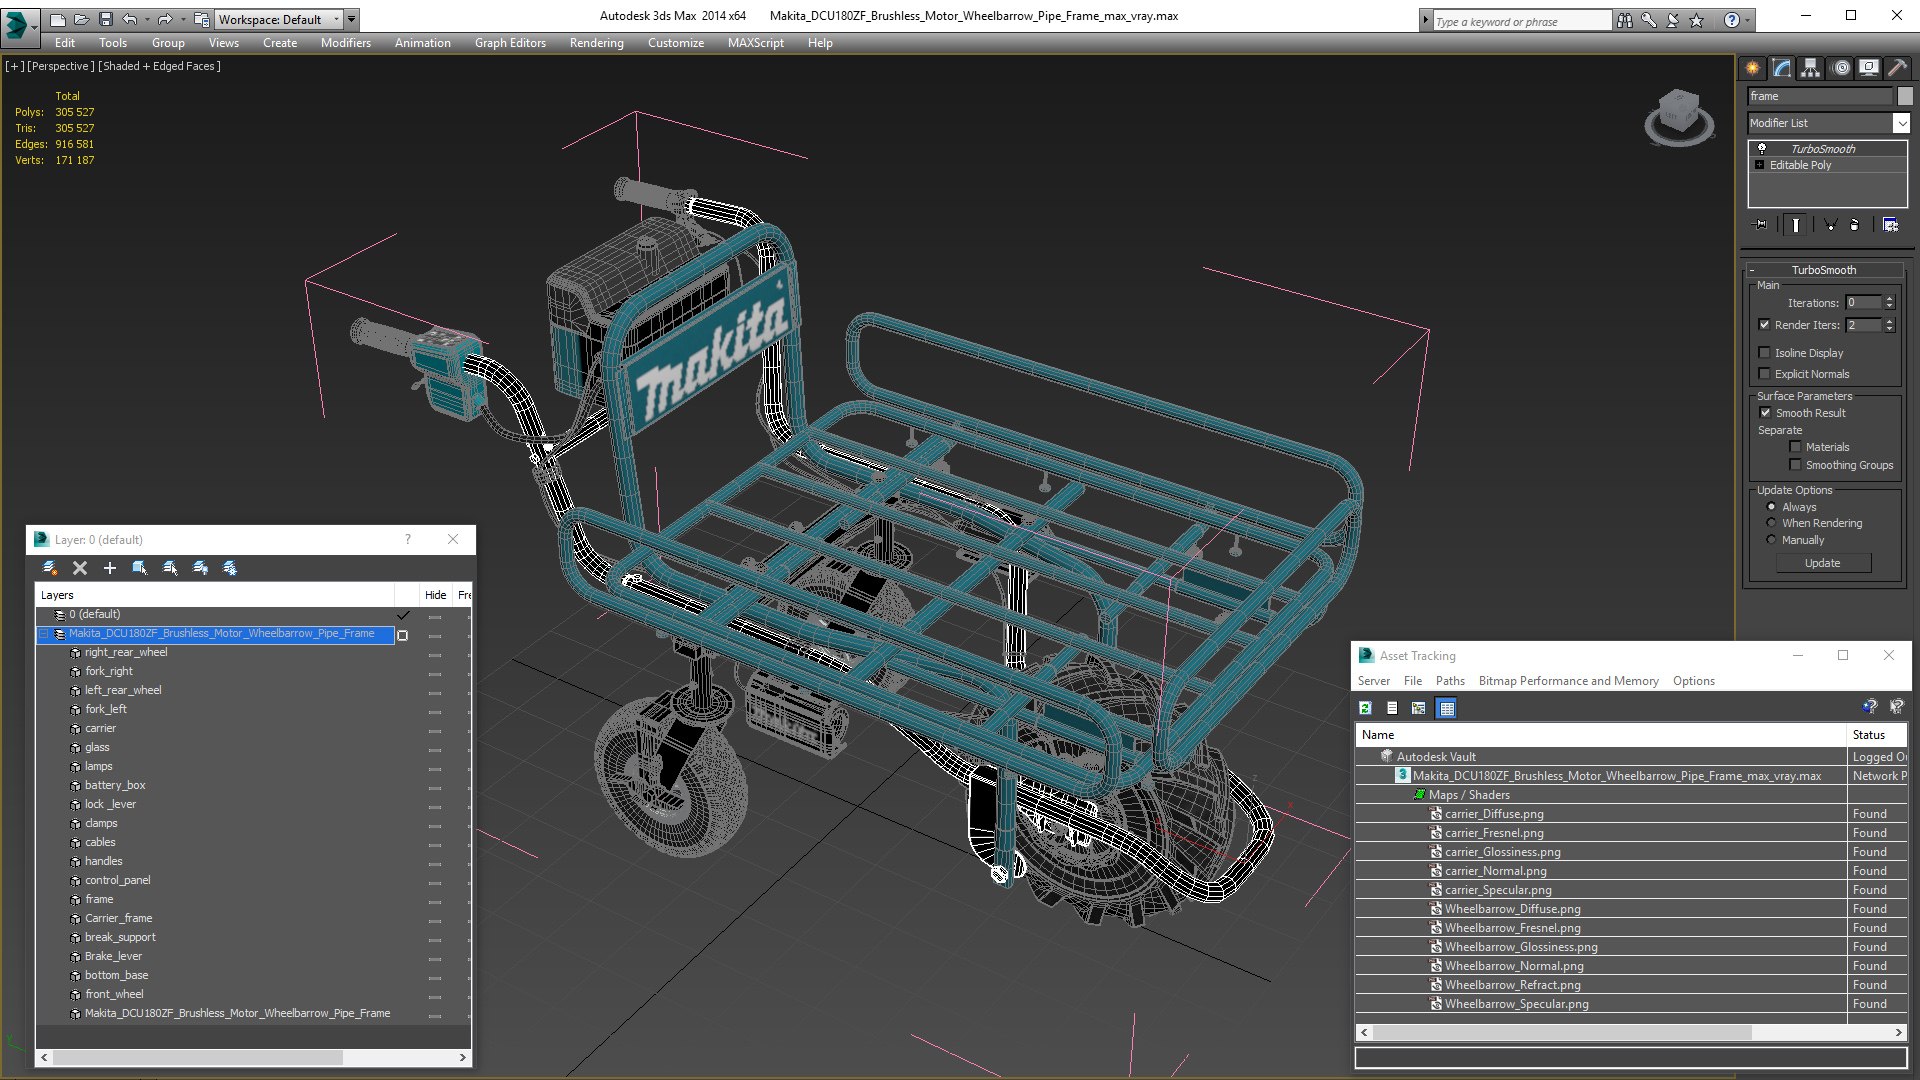Open the Graph Editors menu

coord(510,43)
